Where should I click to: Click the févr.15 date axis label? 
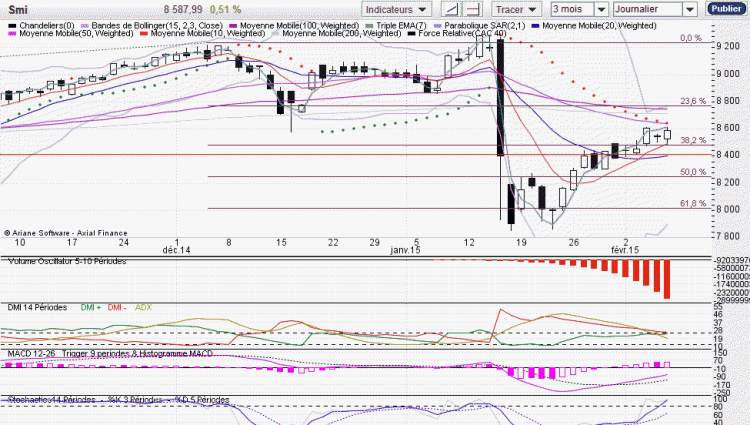(625, 250)
